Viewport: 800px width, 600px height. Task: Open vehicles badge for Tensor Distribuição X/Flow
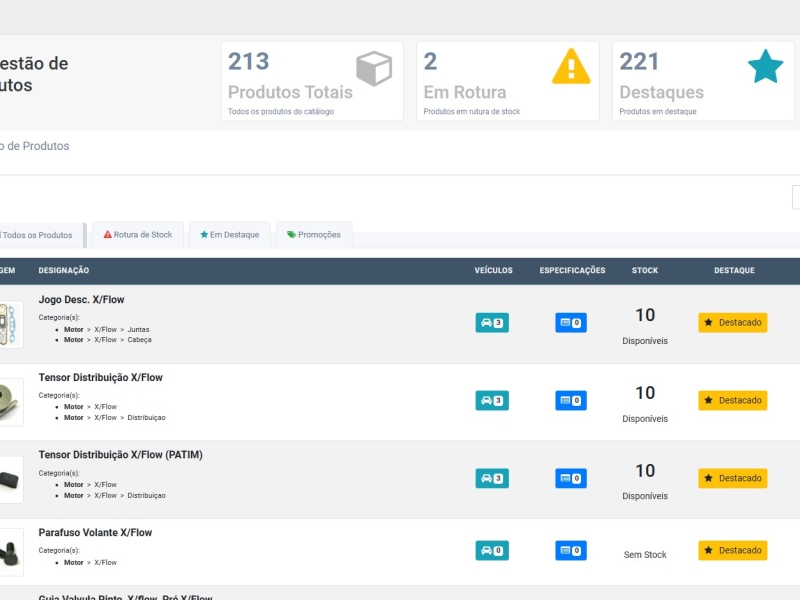click(x=491, y=401)
